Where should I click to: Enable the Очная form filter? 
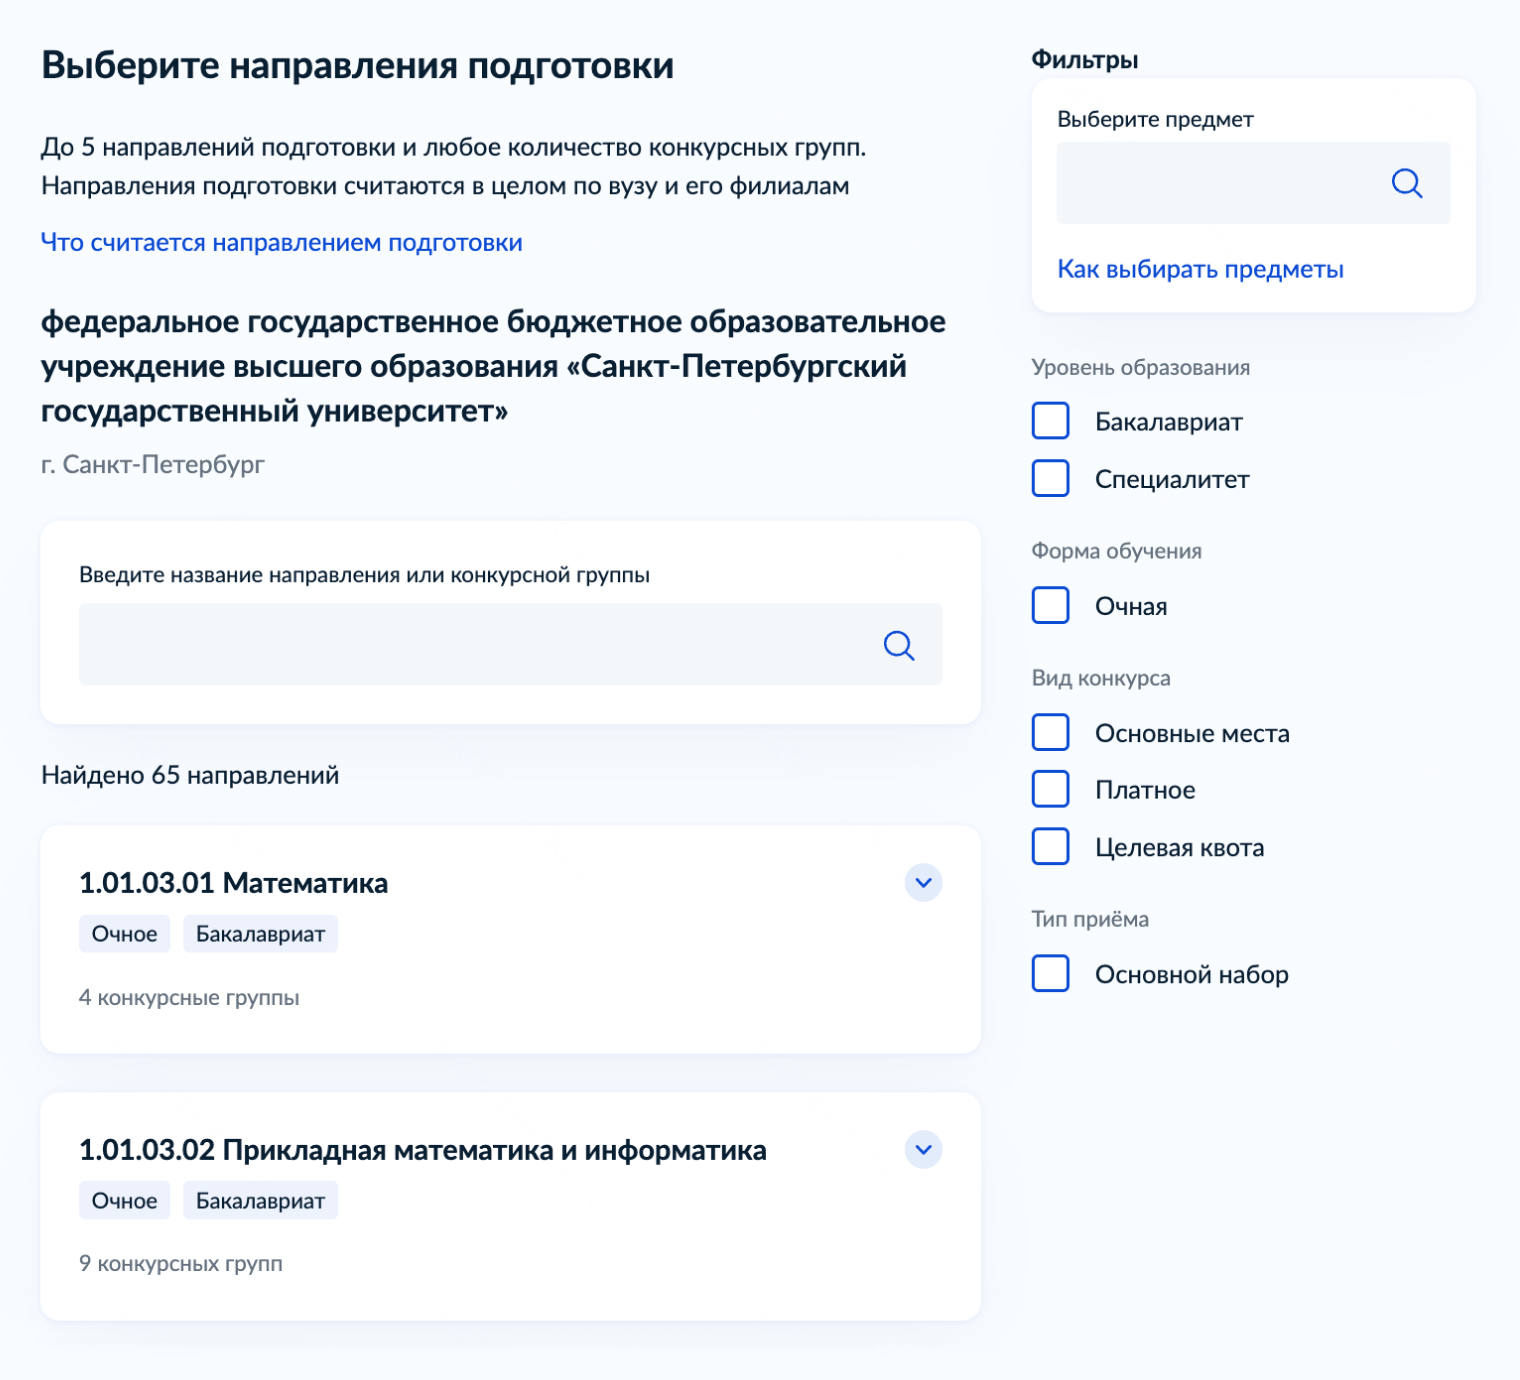point(1050,605)
